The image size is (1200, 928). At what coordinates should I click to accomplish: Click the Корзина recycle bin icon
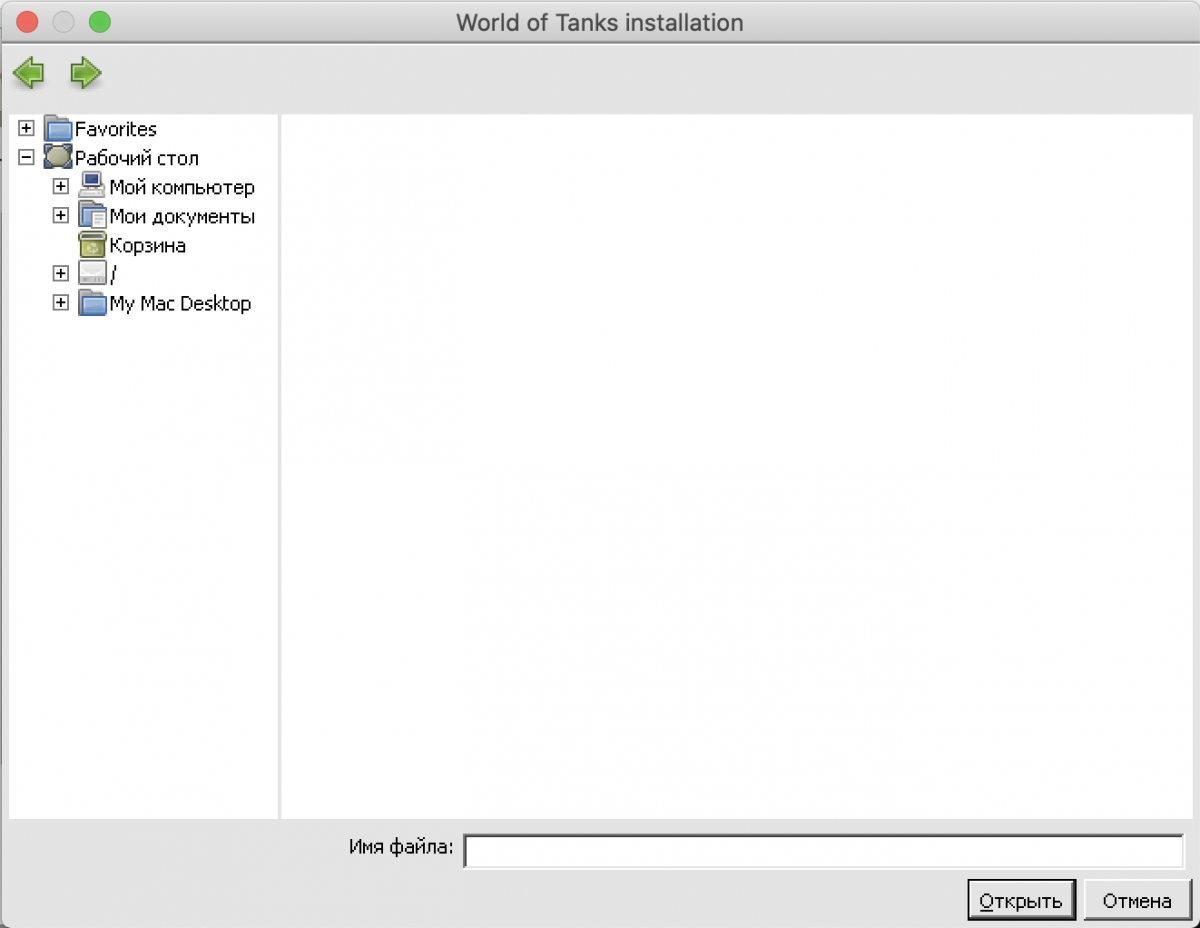click(92, 245)
